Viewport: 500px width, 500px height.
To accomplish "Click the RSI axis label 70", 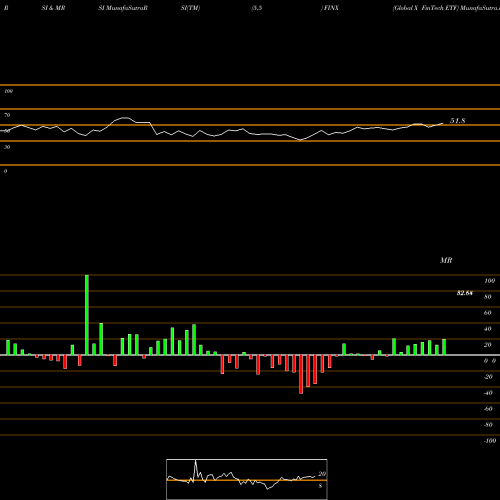I will tap(7, 115).
